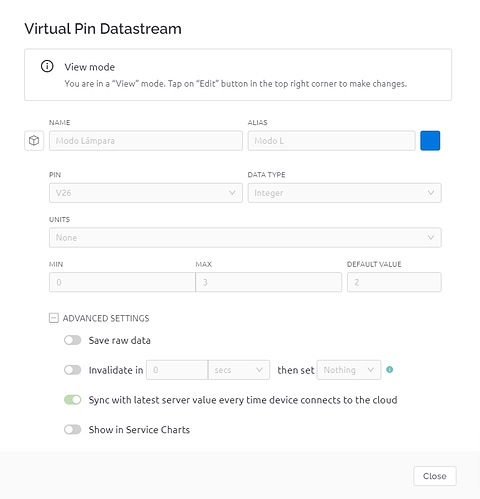Click the Name field with Modo Lámpara
This screenshot has height=499, width=480.
(146, 141)
